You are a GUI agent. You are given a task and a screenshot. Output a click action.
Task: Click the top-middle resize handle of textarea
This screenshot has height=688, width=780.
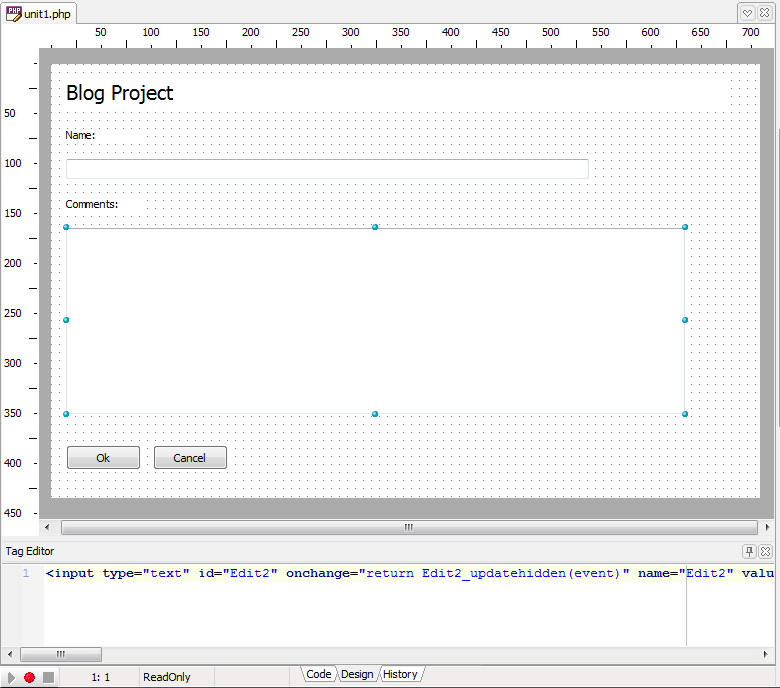375,227
